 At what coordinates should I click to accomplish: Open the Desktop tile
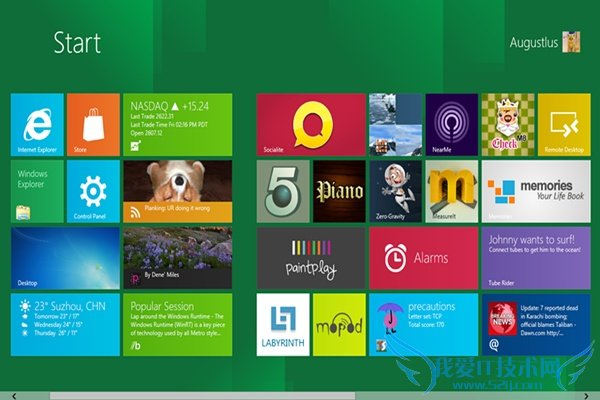(65, 258)
